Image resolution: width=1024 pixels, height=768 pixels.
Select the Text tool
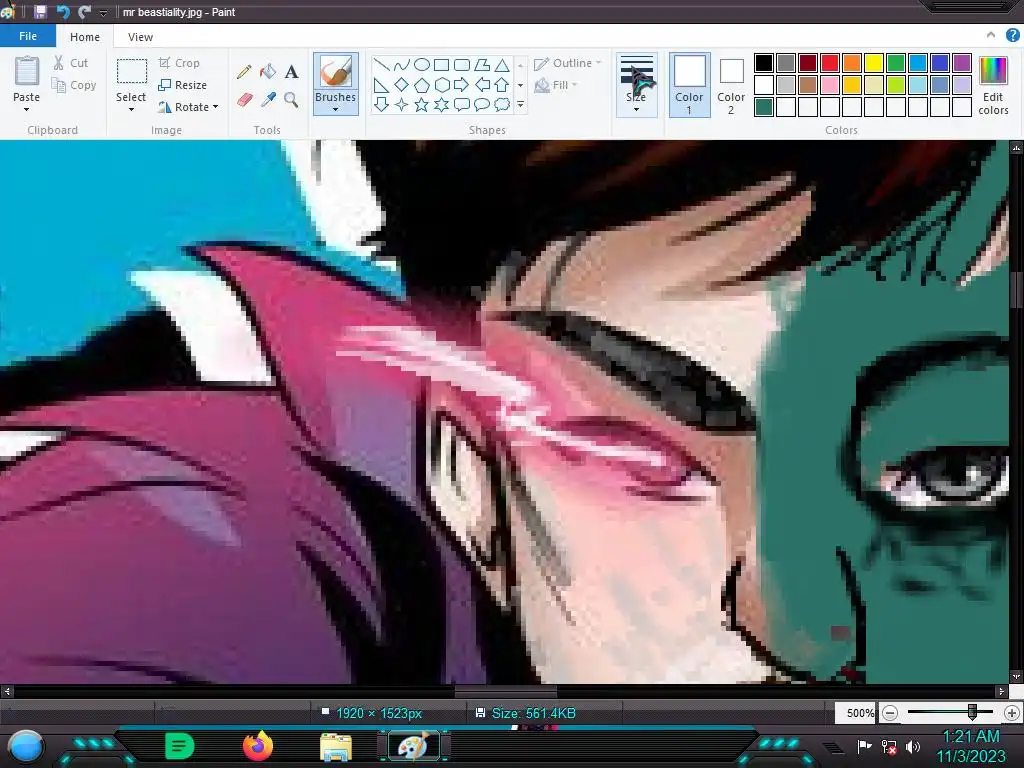(x=291, y=71)
